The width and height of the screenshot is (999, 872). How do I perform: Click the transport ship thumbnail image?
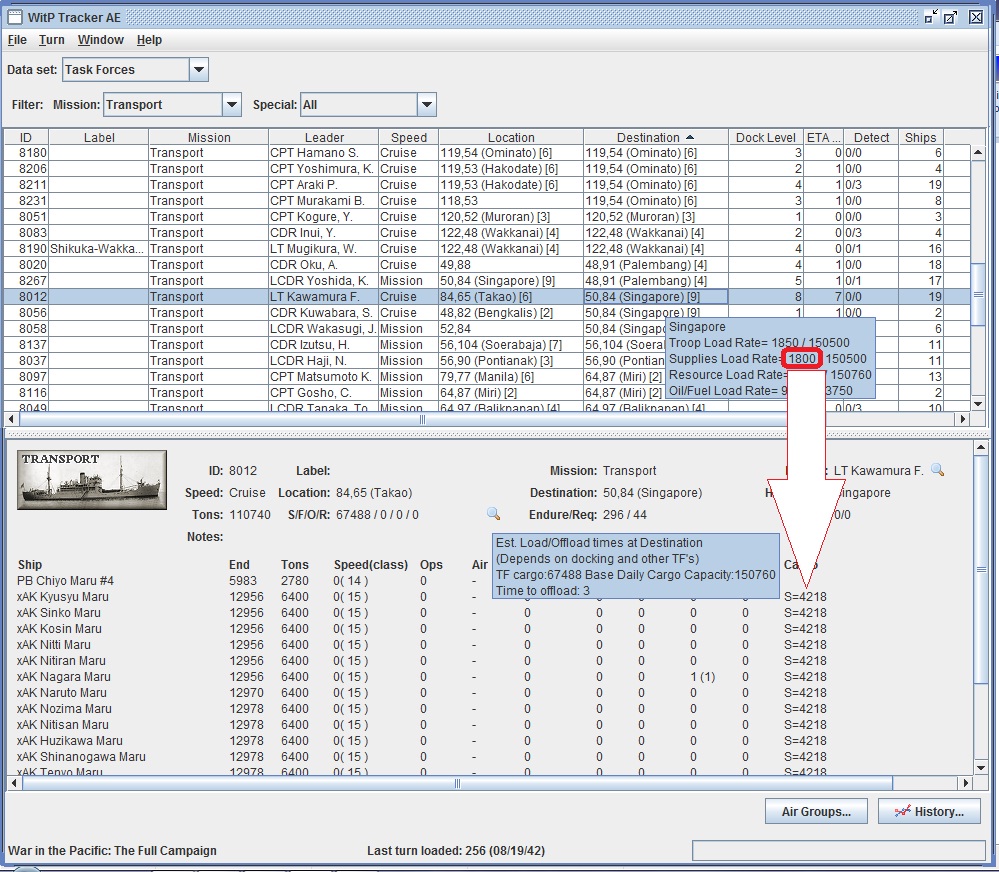coord(91,481)
